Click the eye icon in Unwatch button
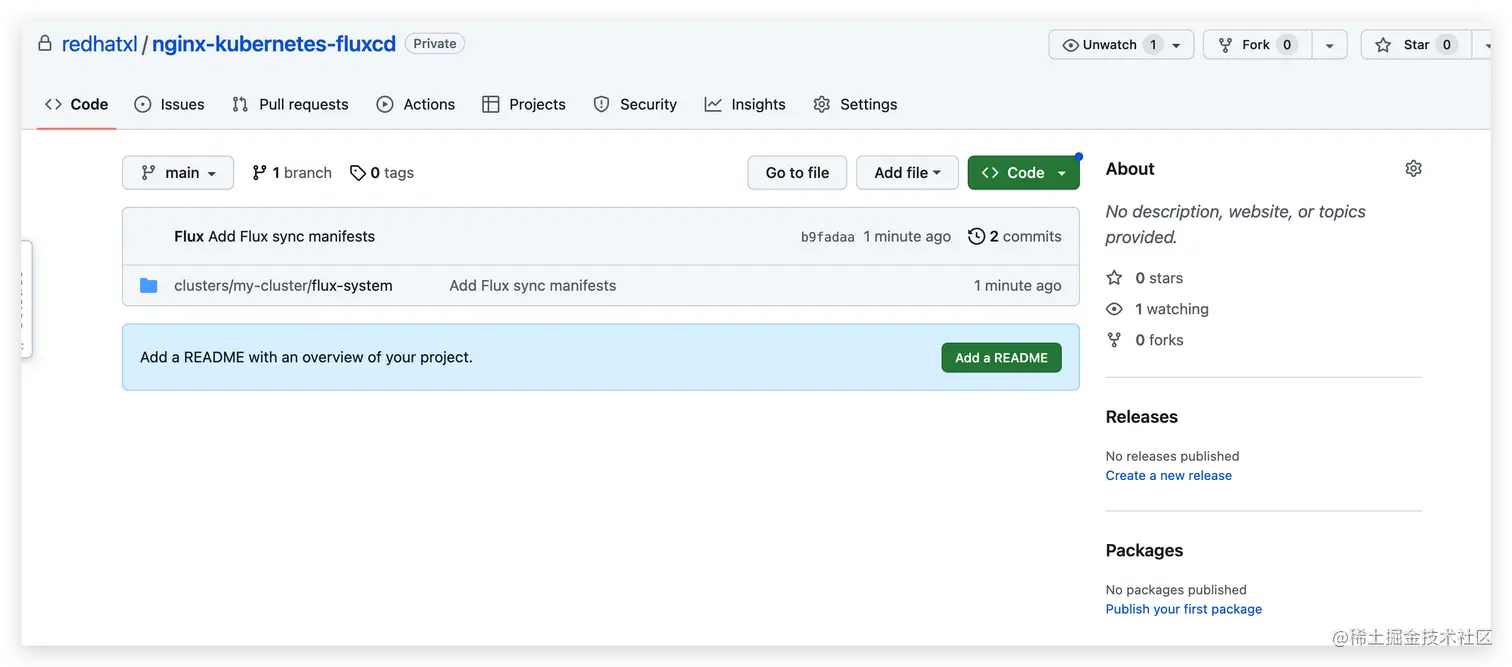This screenshot has height=667, width=1512. (x=1071, y=45)
